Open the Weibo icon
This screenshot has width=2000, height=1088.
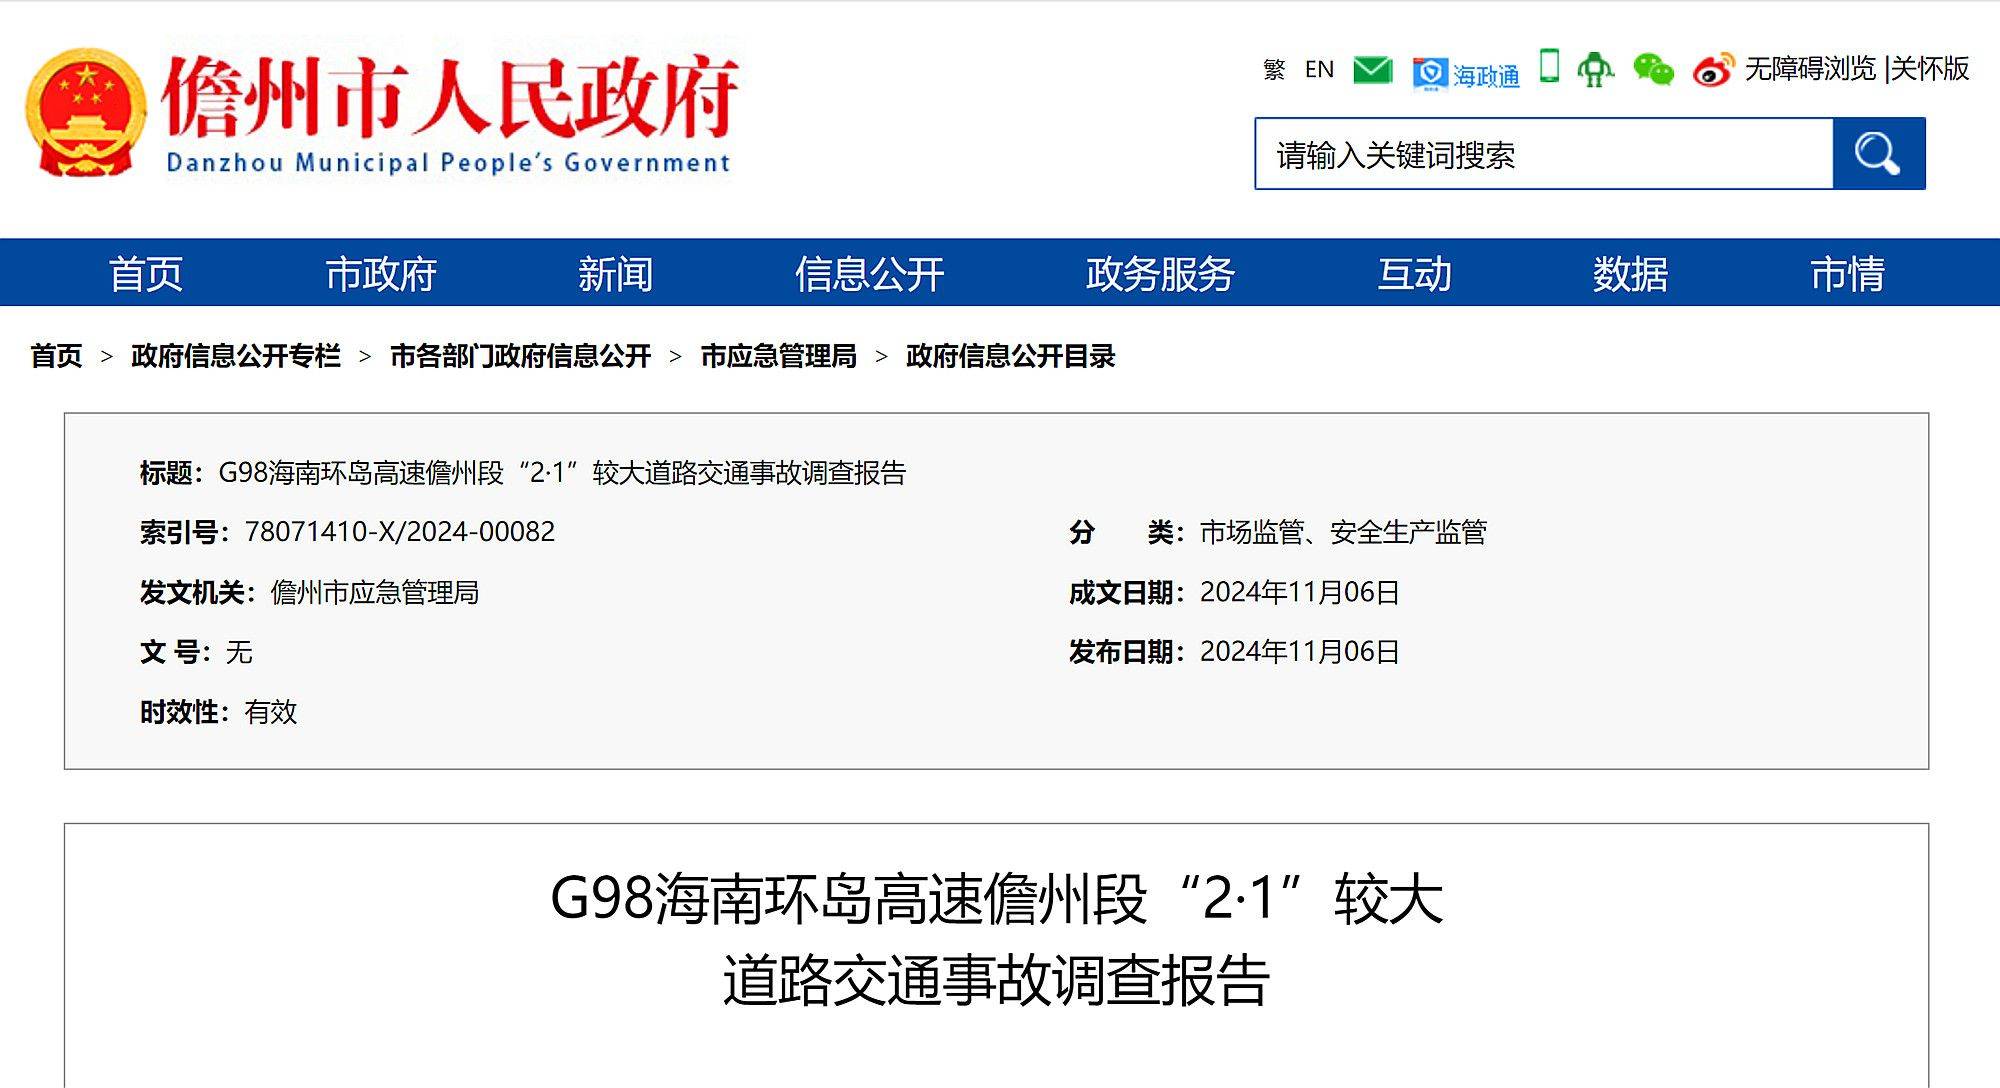coord(1712,70)
